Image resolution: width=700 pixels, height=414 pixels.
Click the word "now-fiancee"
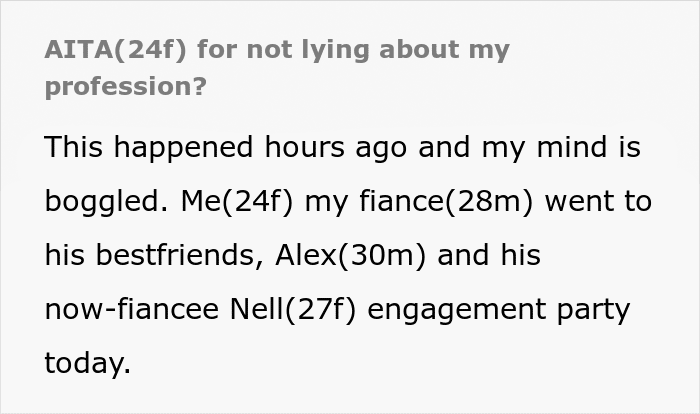[132, 309]
